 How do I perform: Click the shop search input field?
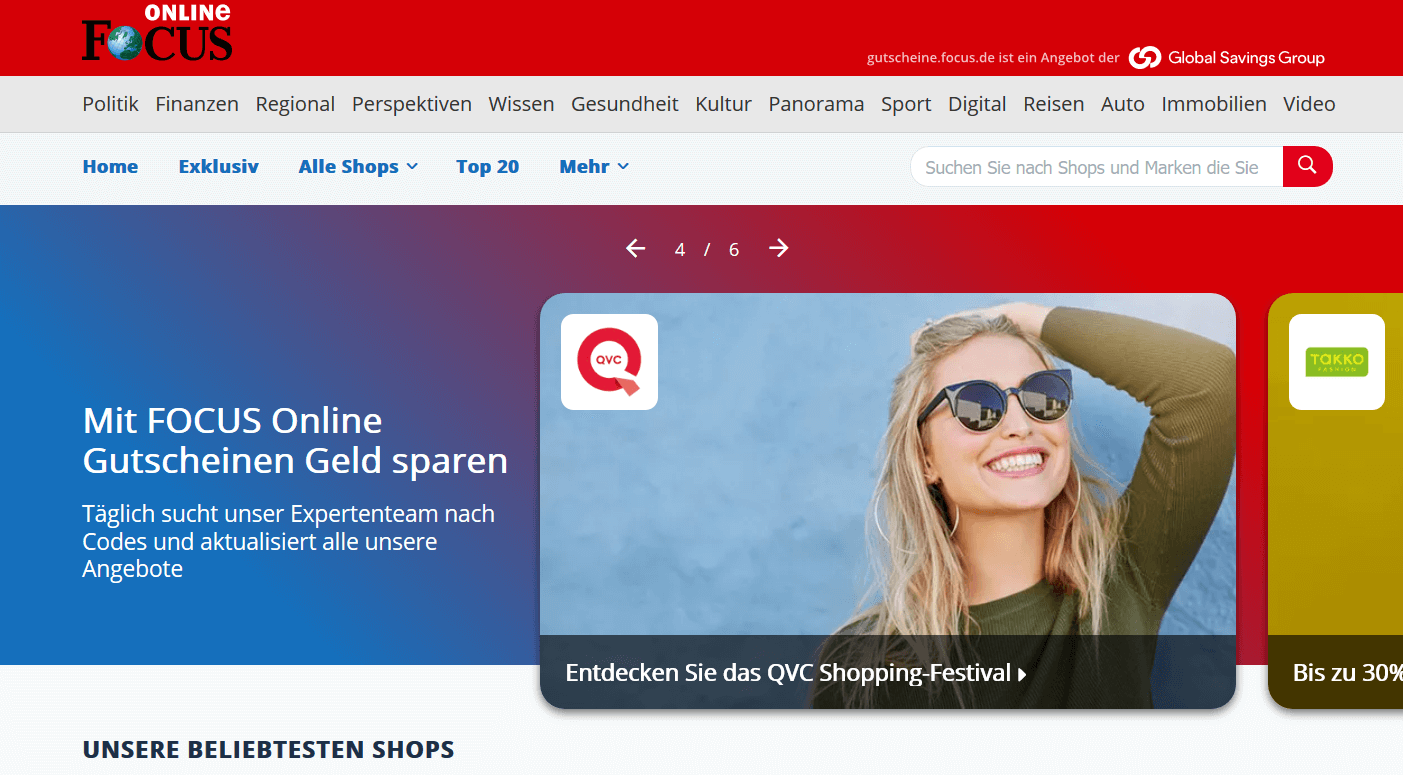click(1095, 167)
